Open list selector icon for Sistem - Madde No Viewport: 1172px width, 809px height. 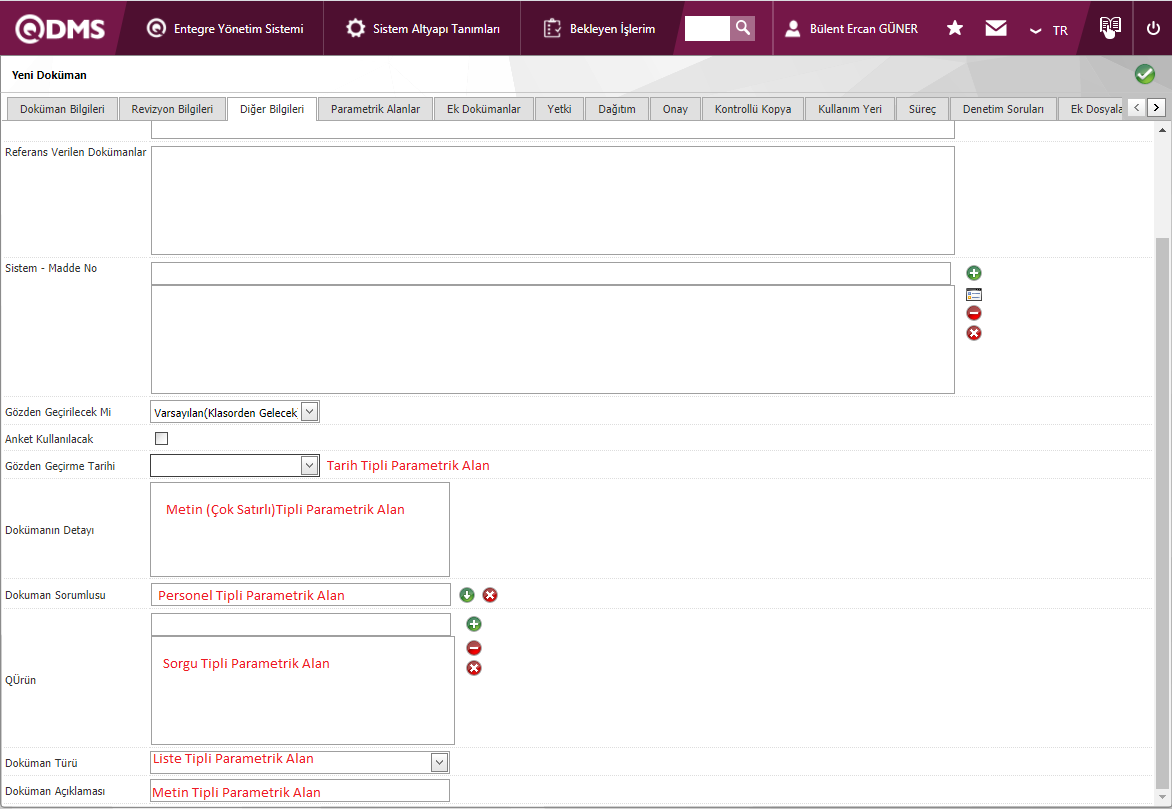coord(974,294)
